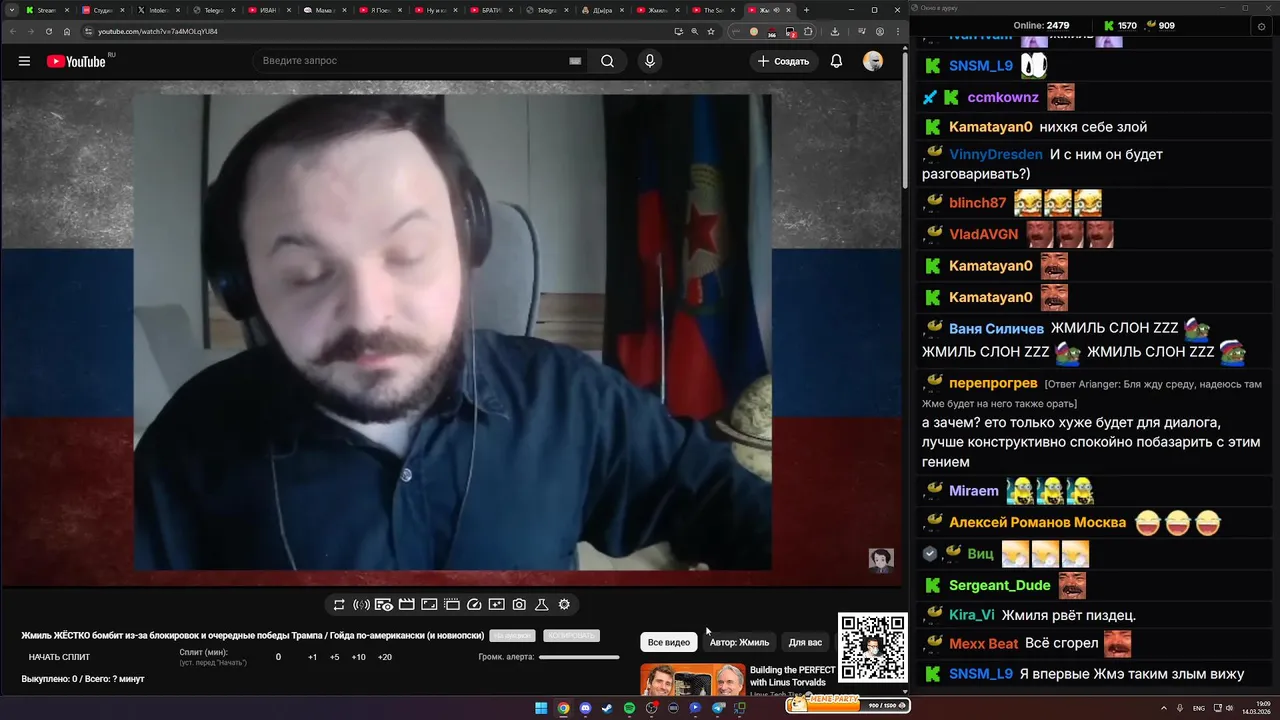The image size is (1280, 720).
Task: Click the browser home button
Action: 67,31
